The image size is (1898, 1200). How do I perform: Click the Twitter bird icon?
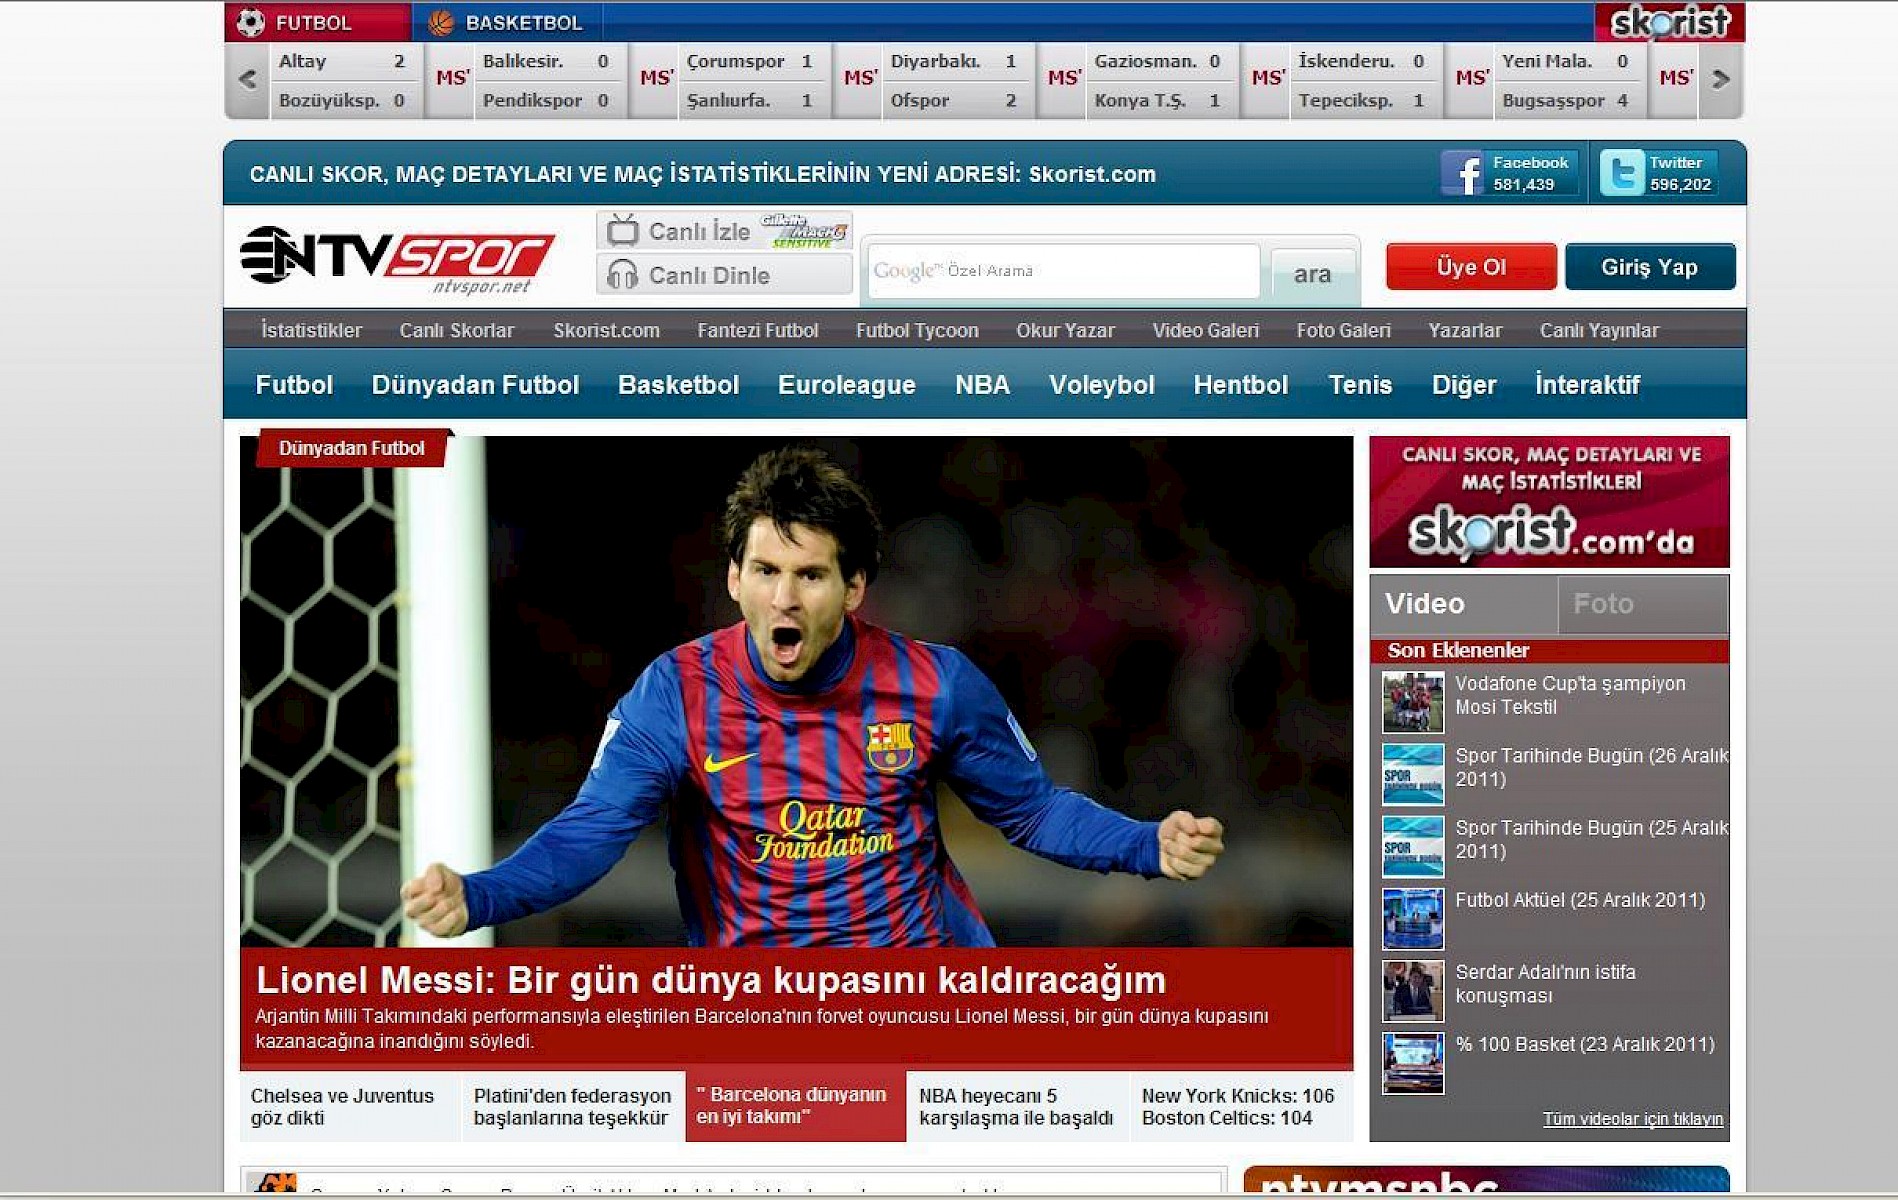click(x=1621, y=174)
